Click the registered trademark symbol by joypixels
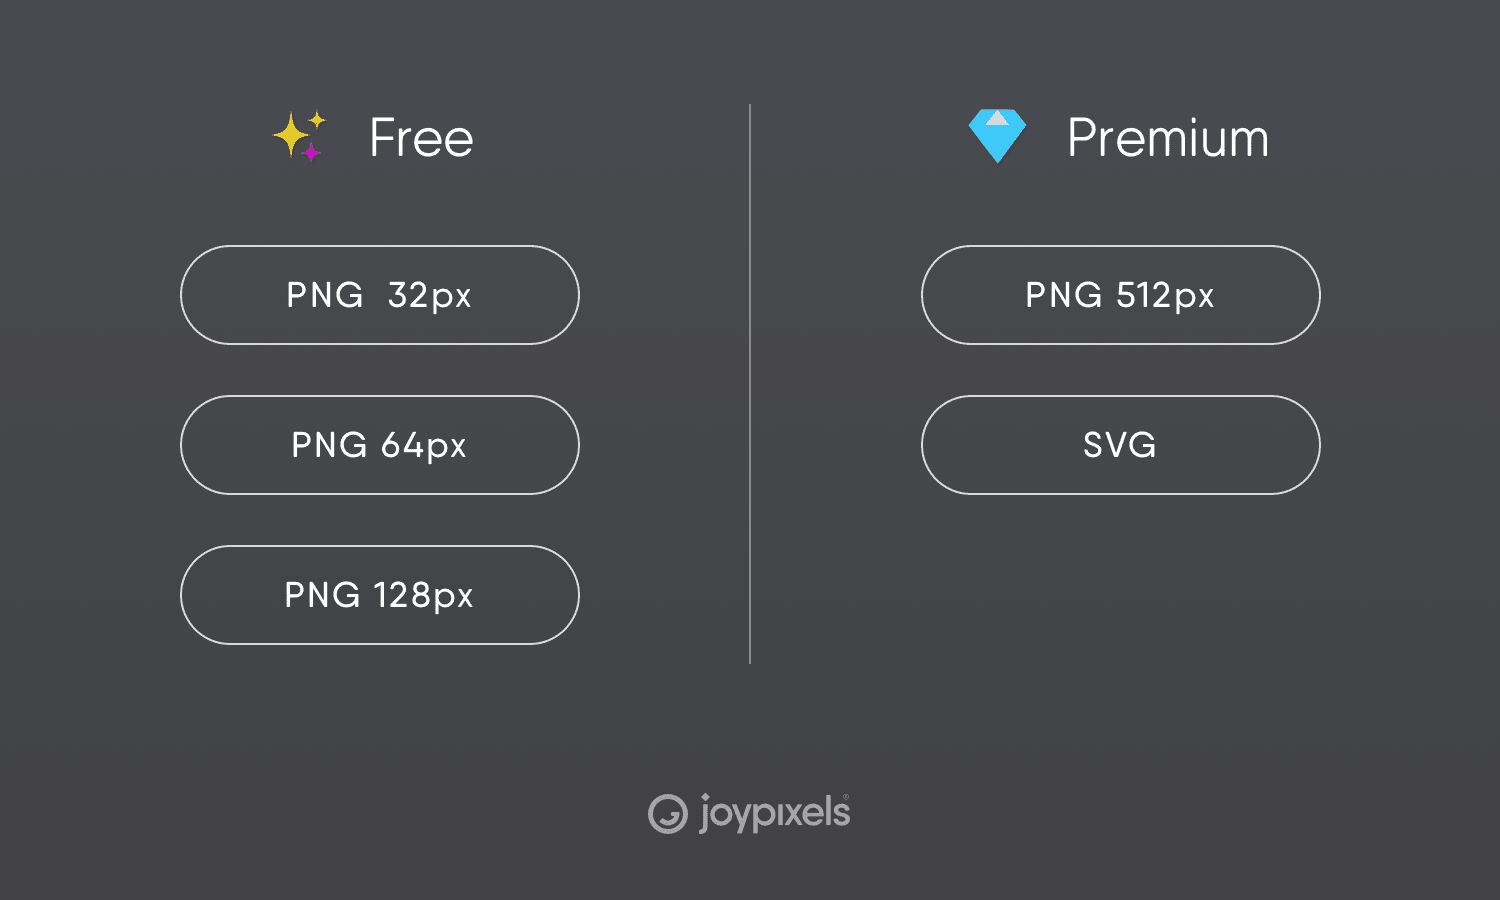Viewport: 1500px width, 900px height. pos(846,797)
